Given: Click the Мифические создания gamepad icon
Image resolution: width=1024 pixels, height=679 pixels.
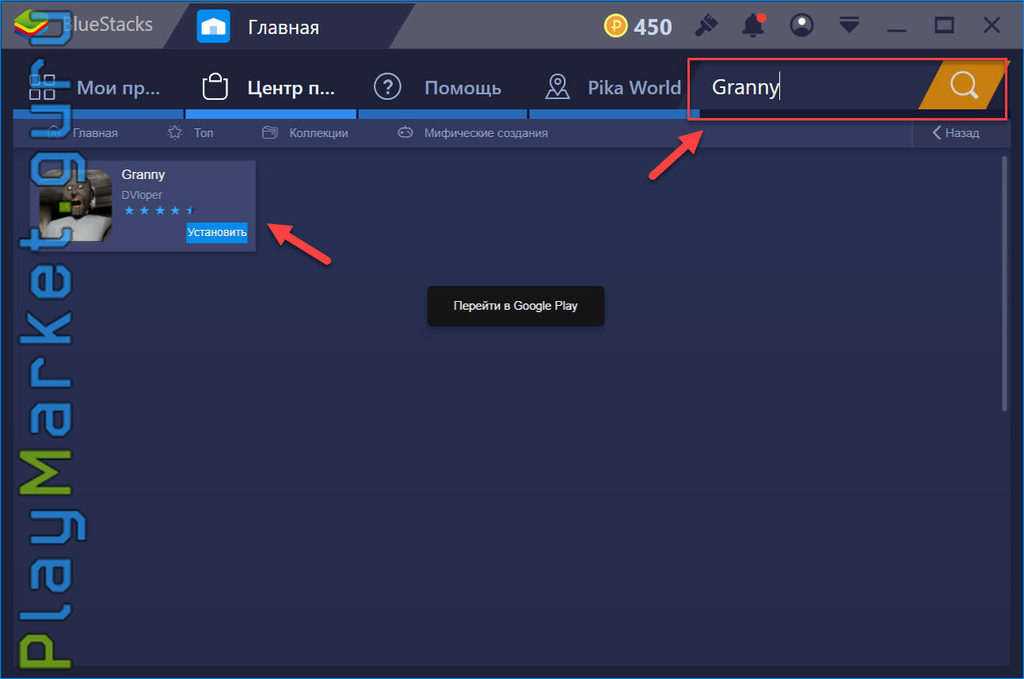Looking at the screenshot, I should click(x=406, y=133).
